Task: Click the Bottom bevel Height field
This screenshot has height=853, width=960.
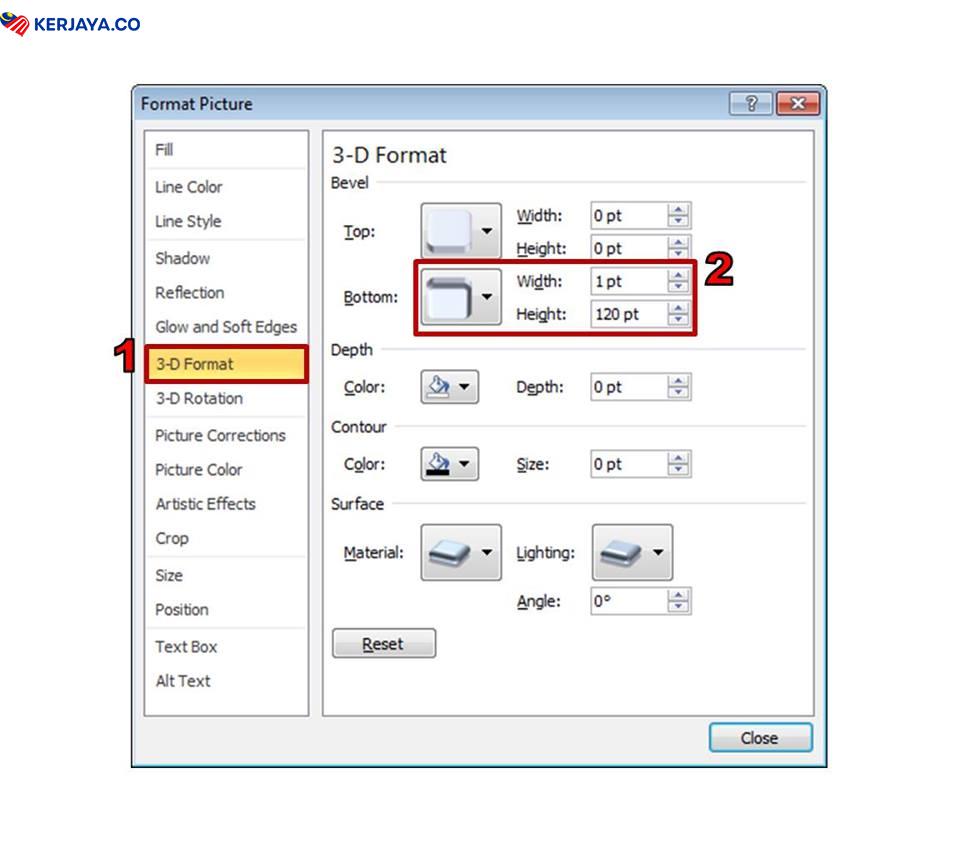Action: click(x=629, y=314)
